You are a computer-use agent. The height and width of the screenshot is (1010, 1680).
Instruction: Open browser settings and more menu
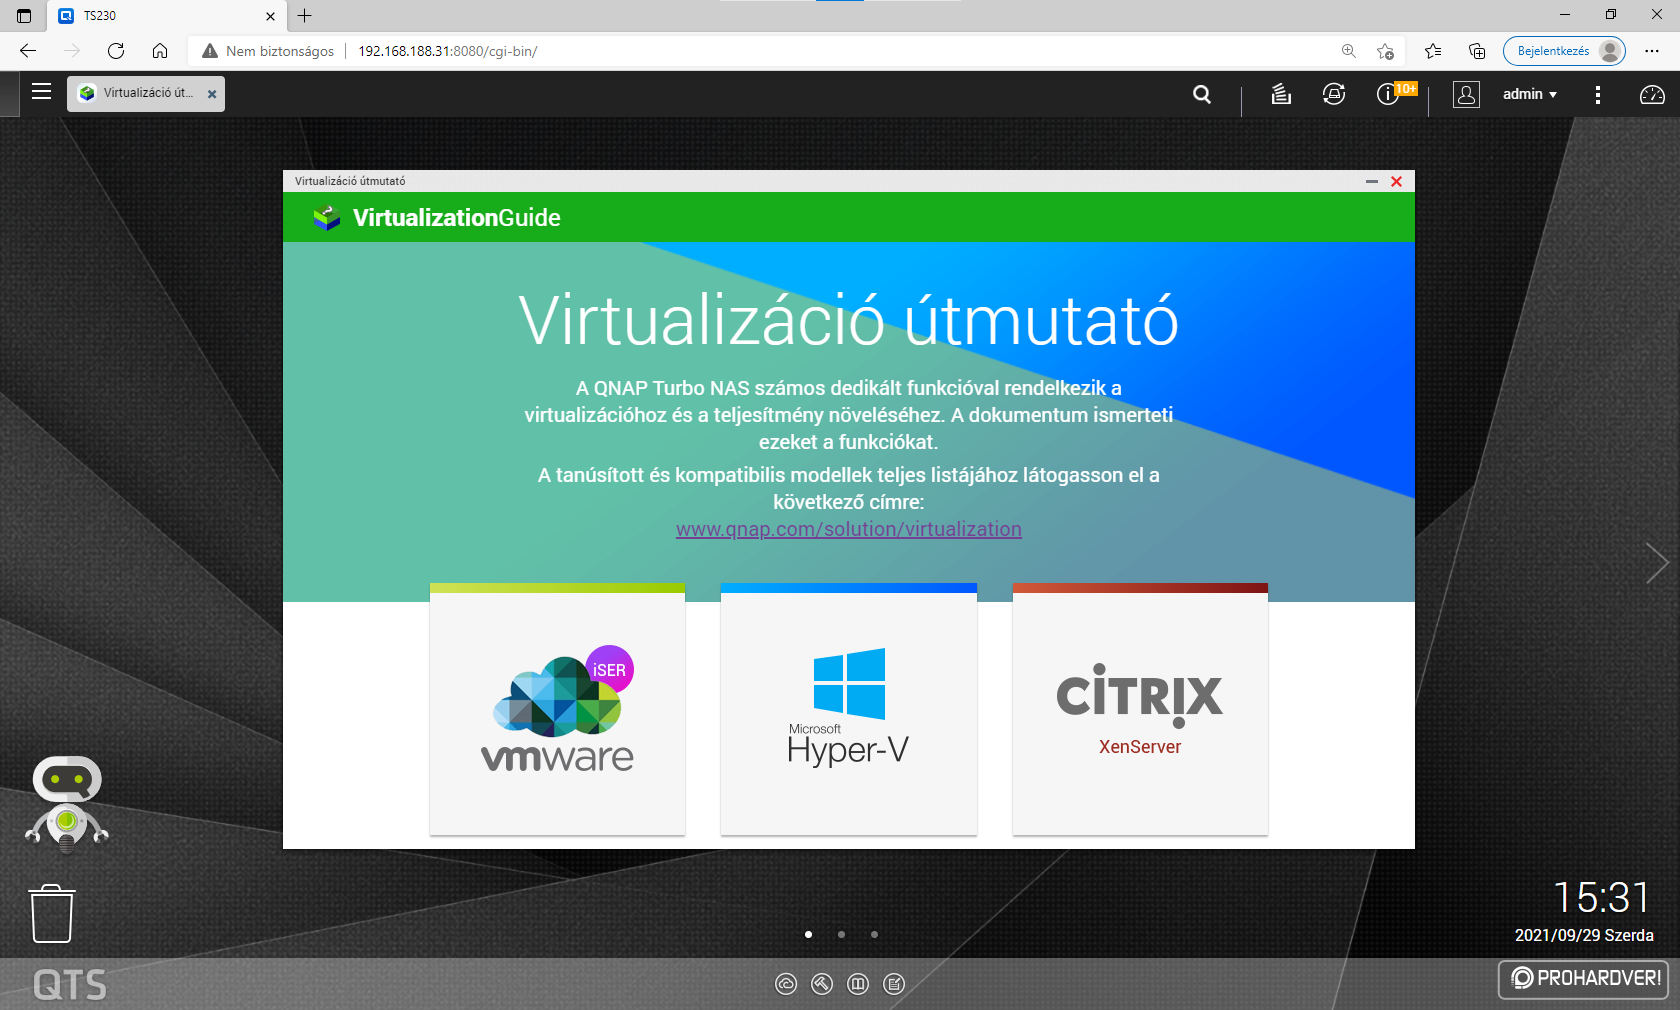(x=1652, y=51)
